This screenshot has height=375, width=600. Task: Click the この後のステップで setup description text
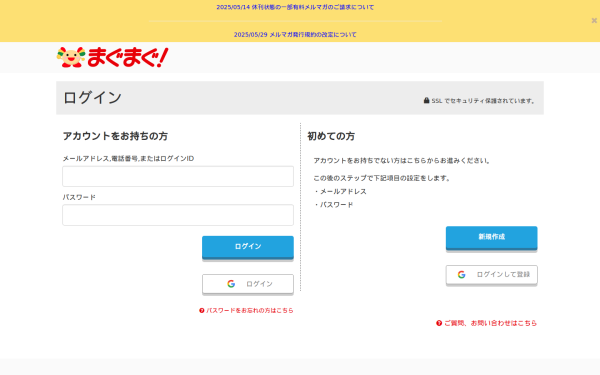click(x=382, y=178)
